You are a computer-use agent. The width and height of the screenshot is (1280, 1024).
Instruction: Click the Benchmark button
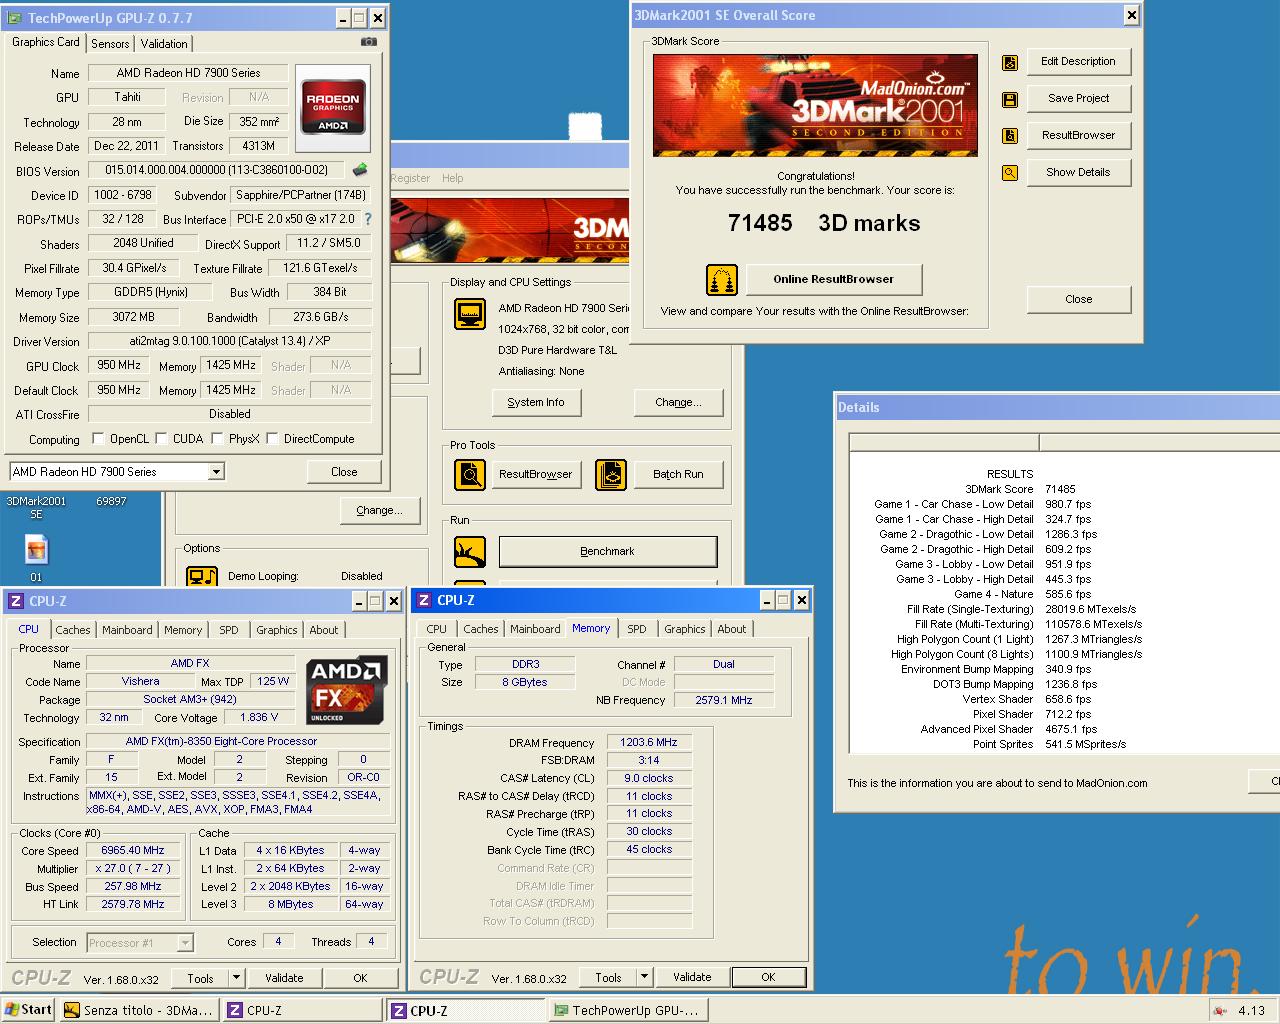click(x=608, y=552)
